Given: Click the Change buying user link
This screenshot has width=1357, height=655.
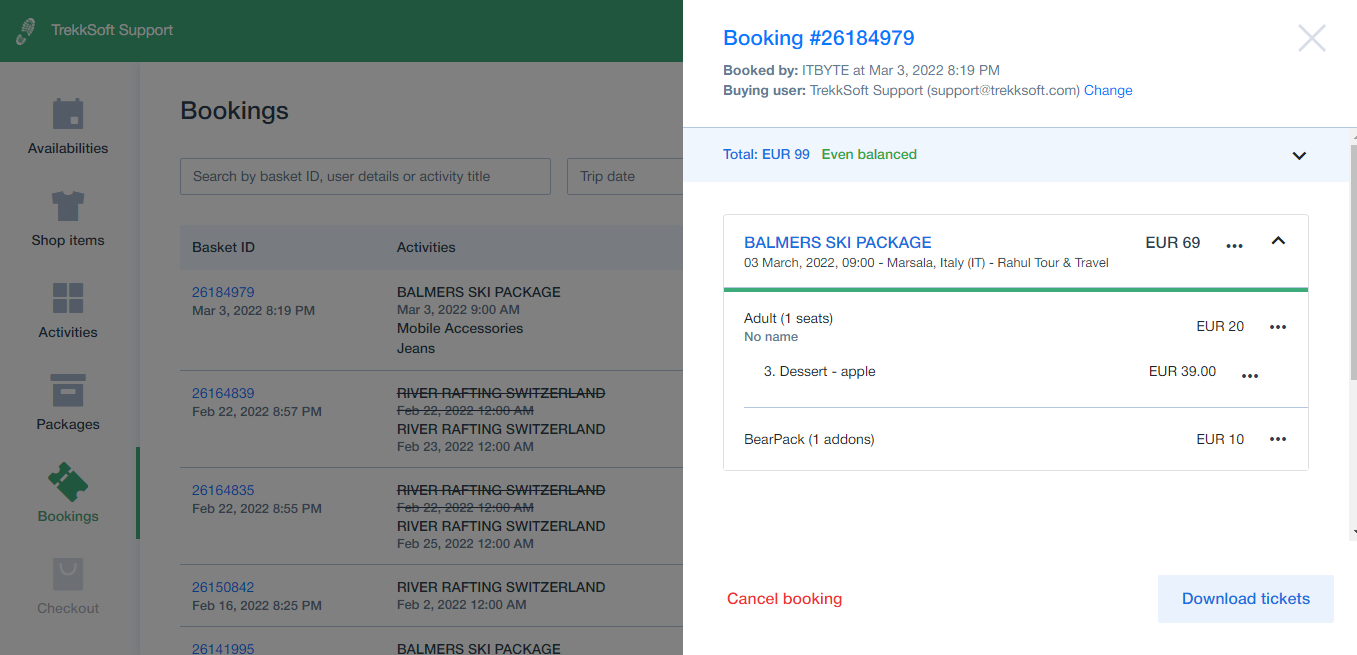Looking at the screenshot, I should (1108, 90).
